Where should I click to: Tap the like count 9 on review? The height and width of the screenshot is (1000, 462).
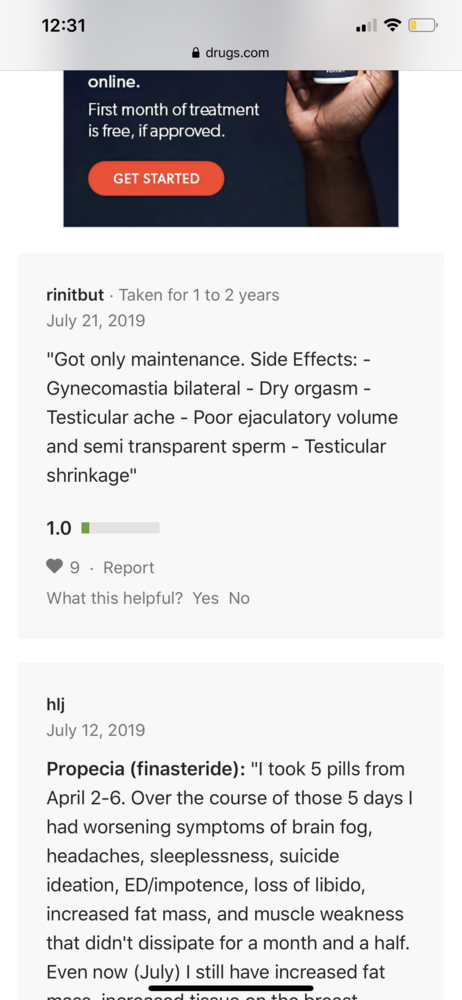(x=75, y=568)
